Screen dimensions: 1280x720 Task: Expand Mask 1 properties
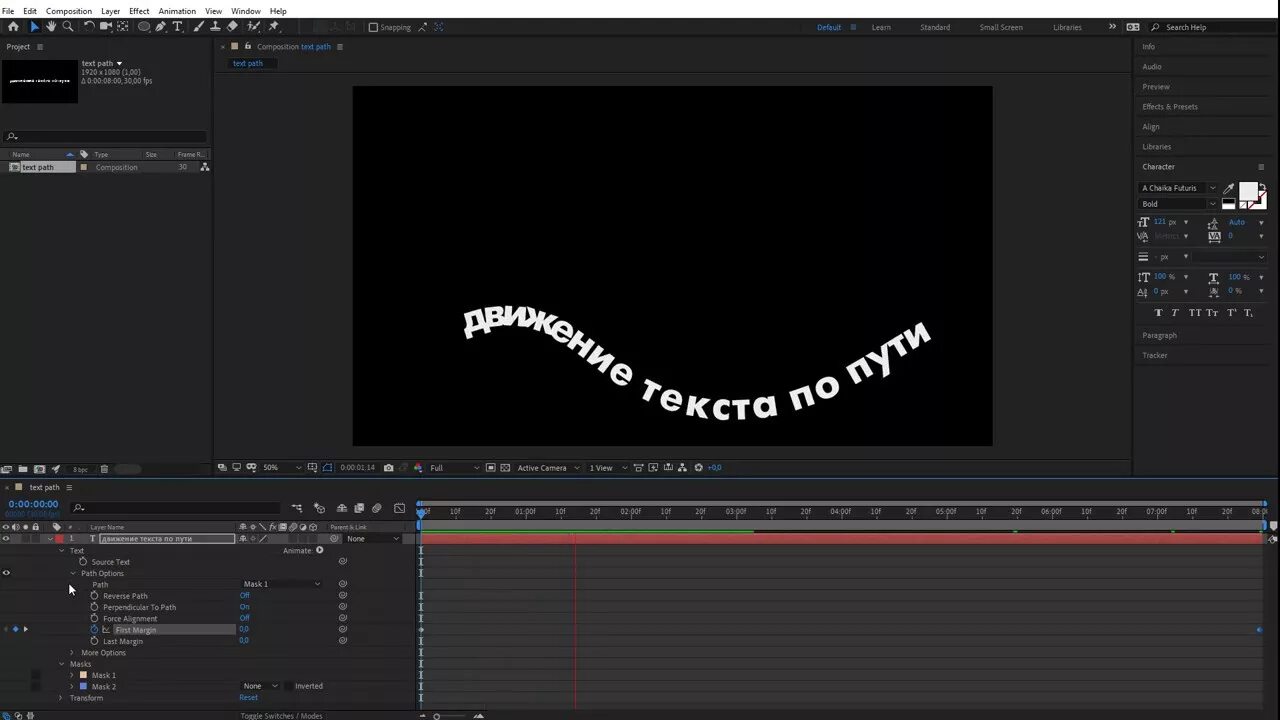71,675
